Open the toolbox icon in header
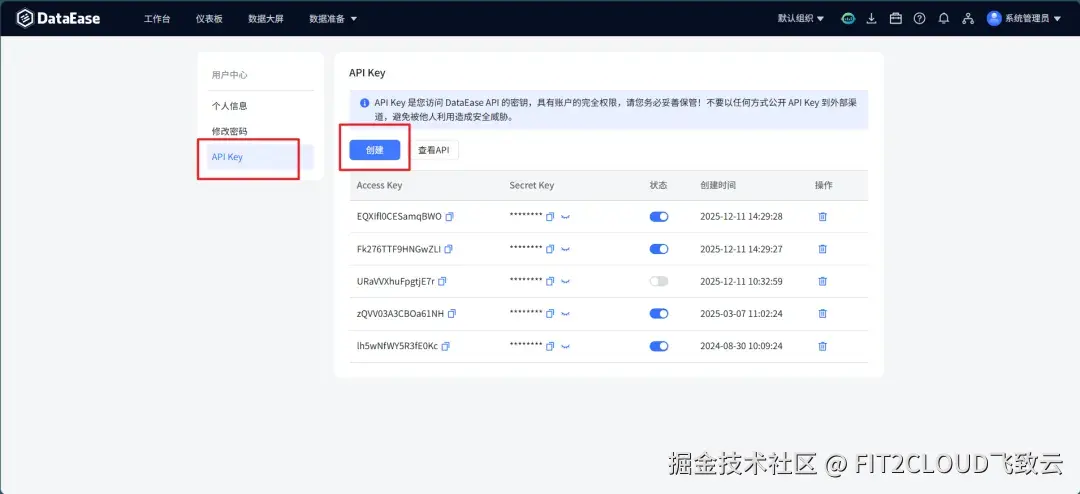 click(x=895, y=19)
